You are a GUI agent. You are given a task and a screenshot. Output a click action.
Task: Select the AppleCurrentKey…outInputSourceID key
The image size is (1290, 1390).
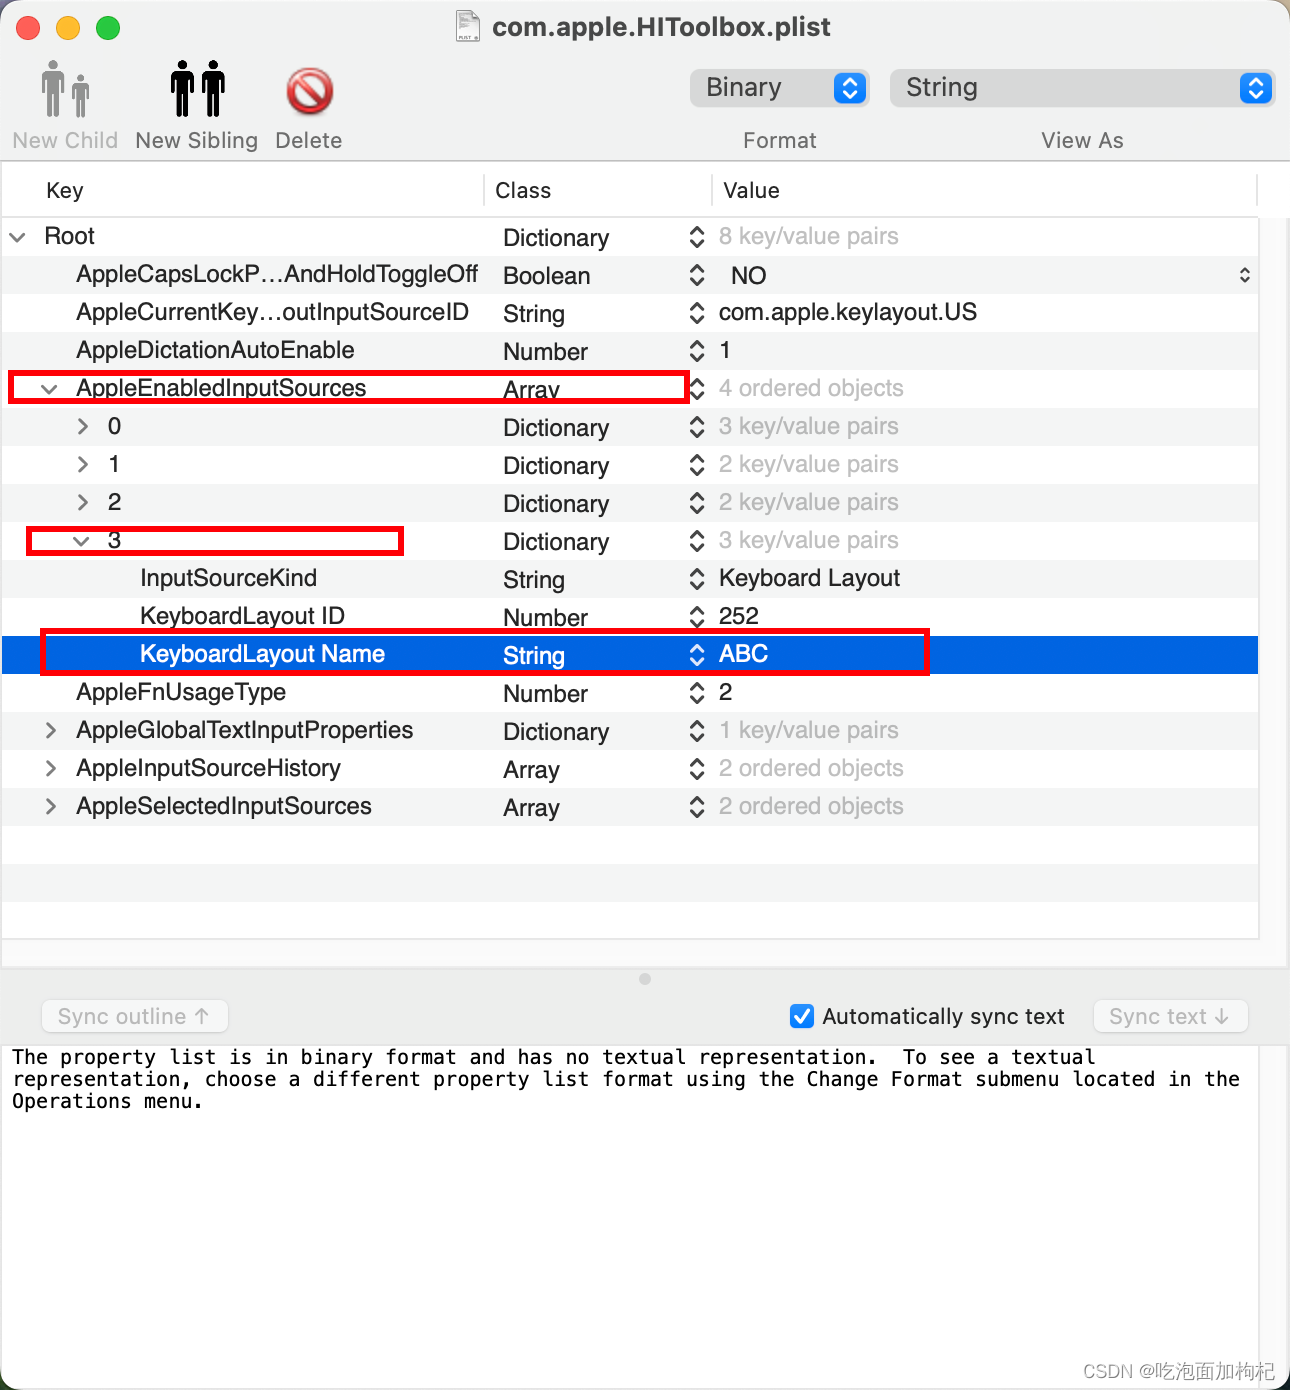(272, 312)
